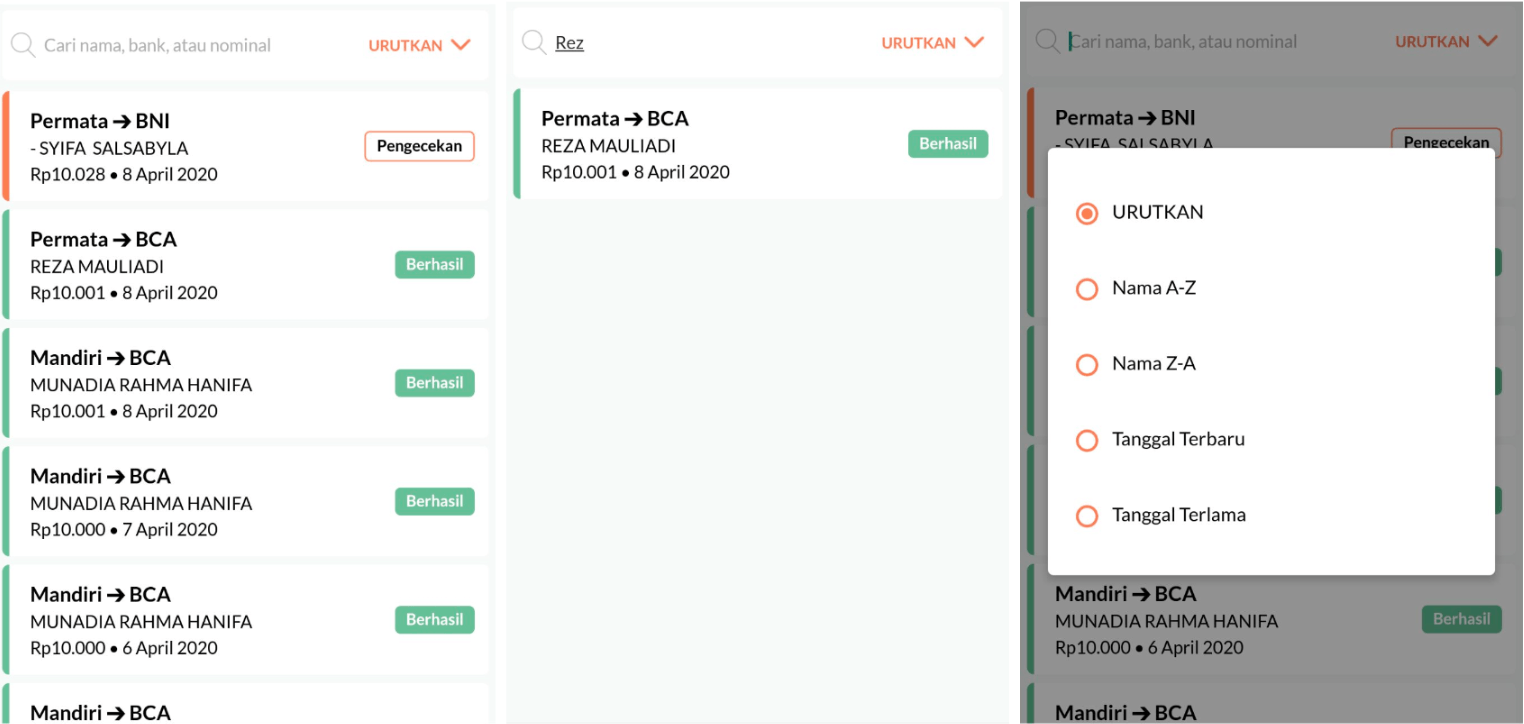
Task: Open the "Permata → BNI" transaction title in the full list
Action: point(100,121)
